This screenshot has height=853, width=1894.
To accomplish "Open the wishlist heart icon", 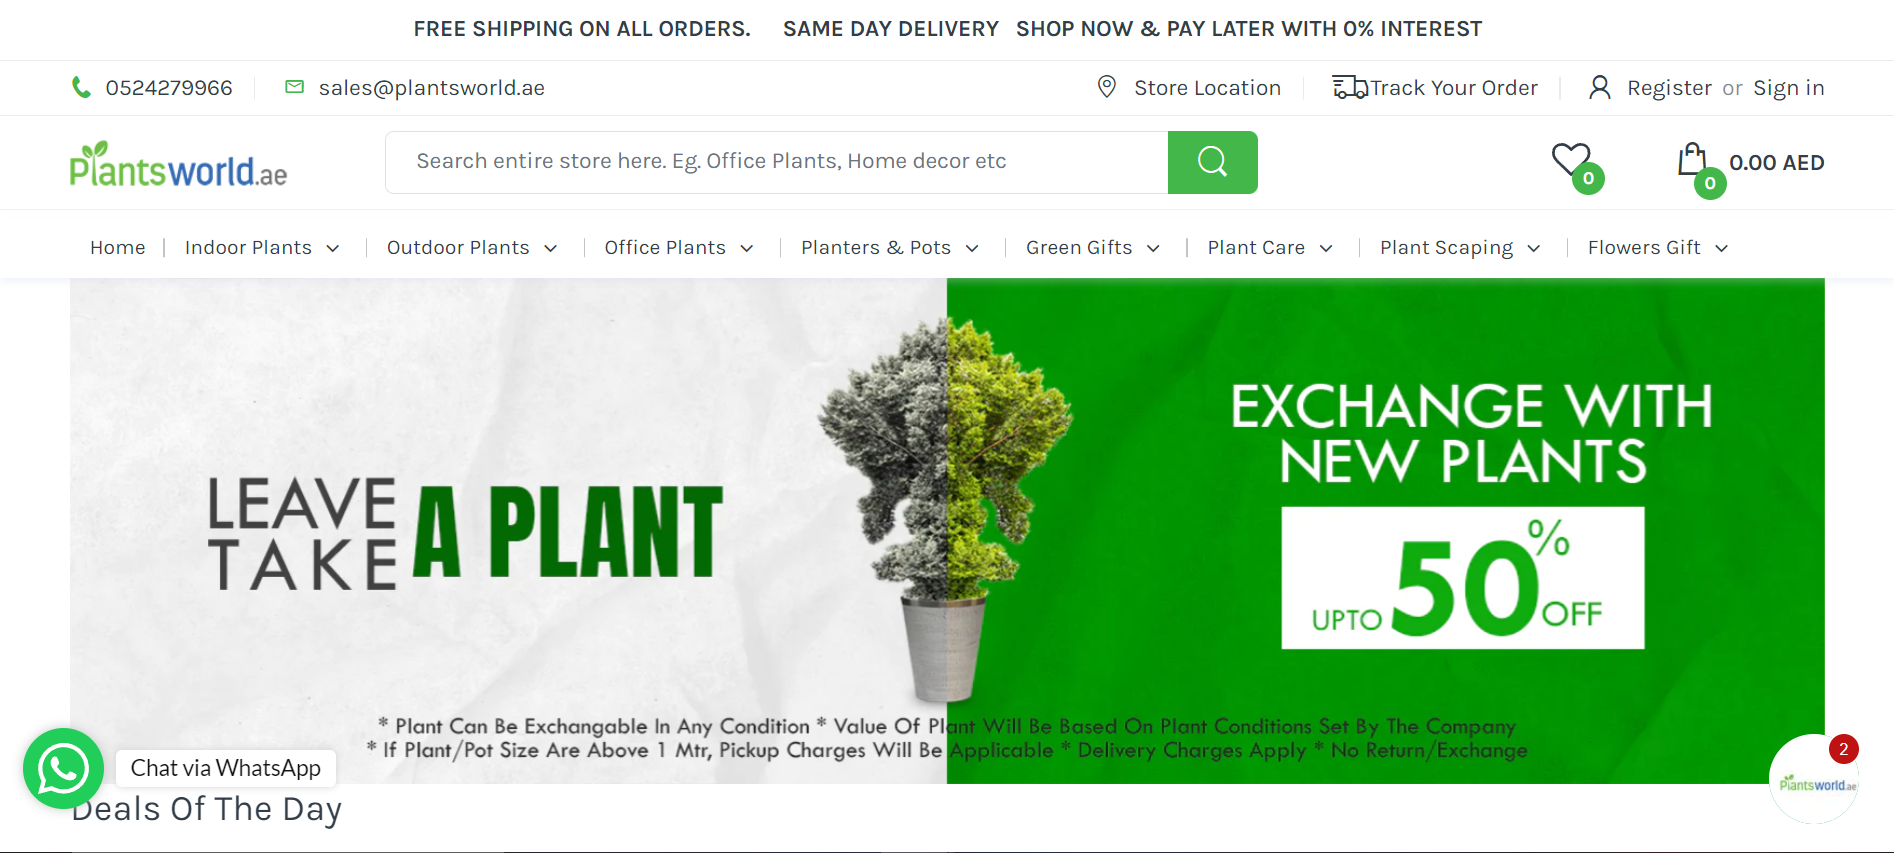I will 1571,159.
